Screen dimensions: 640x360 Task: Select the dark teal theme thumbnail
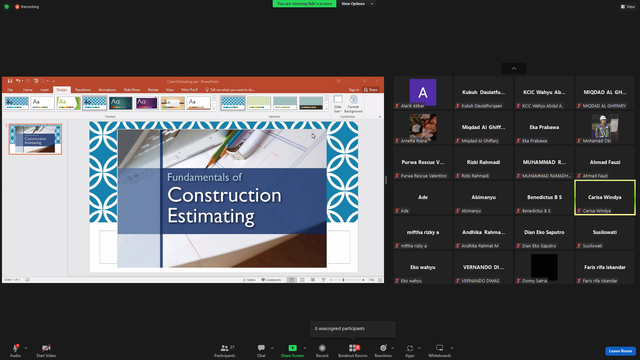pos(121,103)
